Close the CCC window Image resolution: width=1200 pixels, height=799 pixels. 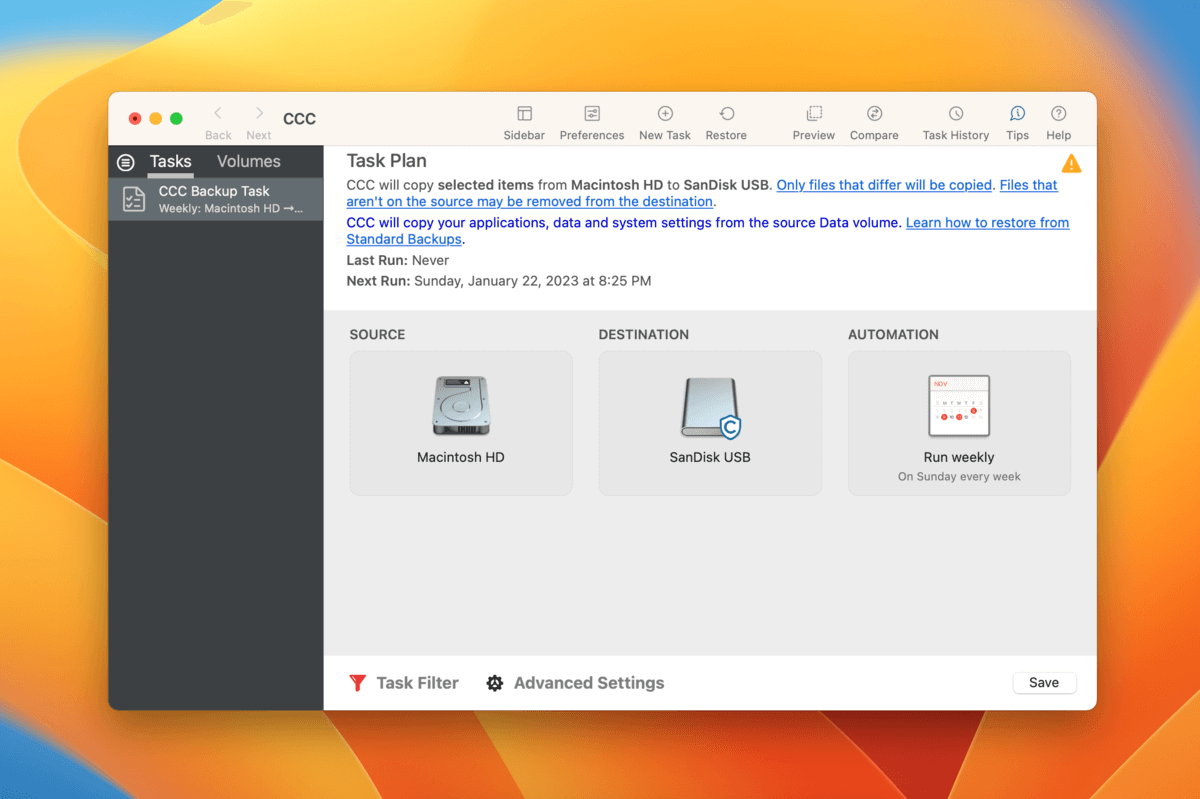[135, 119]
